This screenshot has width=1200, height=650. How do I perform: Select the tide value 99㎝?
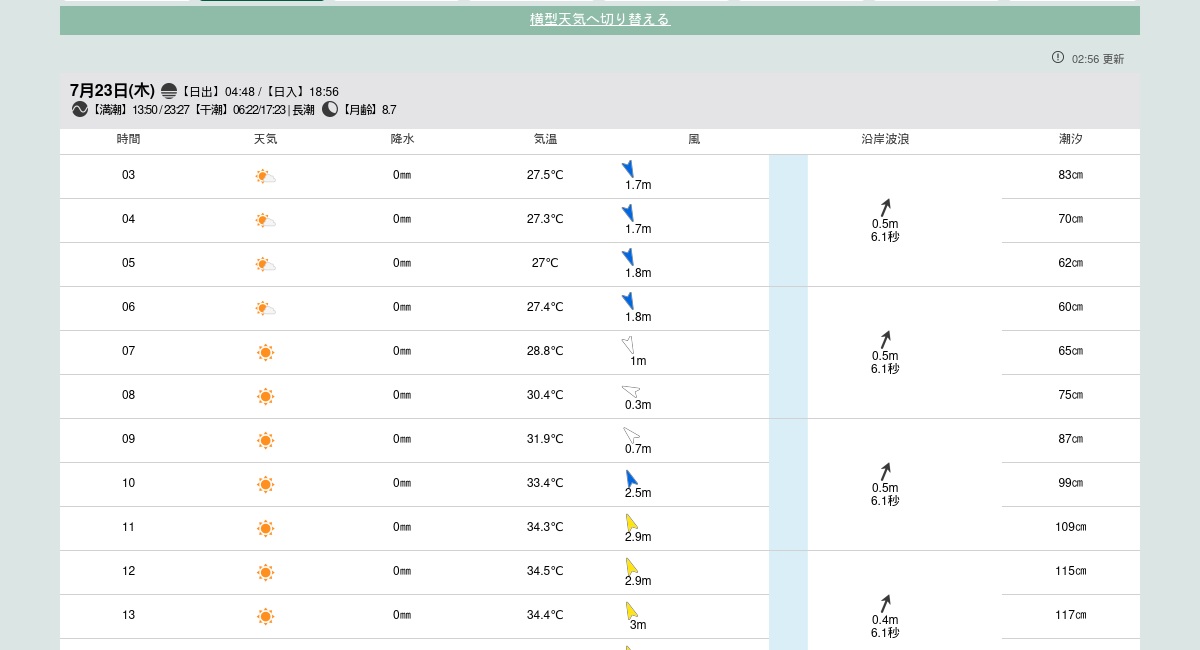click(1070, 483)
